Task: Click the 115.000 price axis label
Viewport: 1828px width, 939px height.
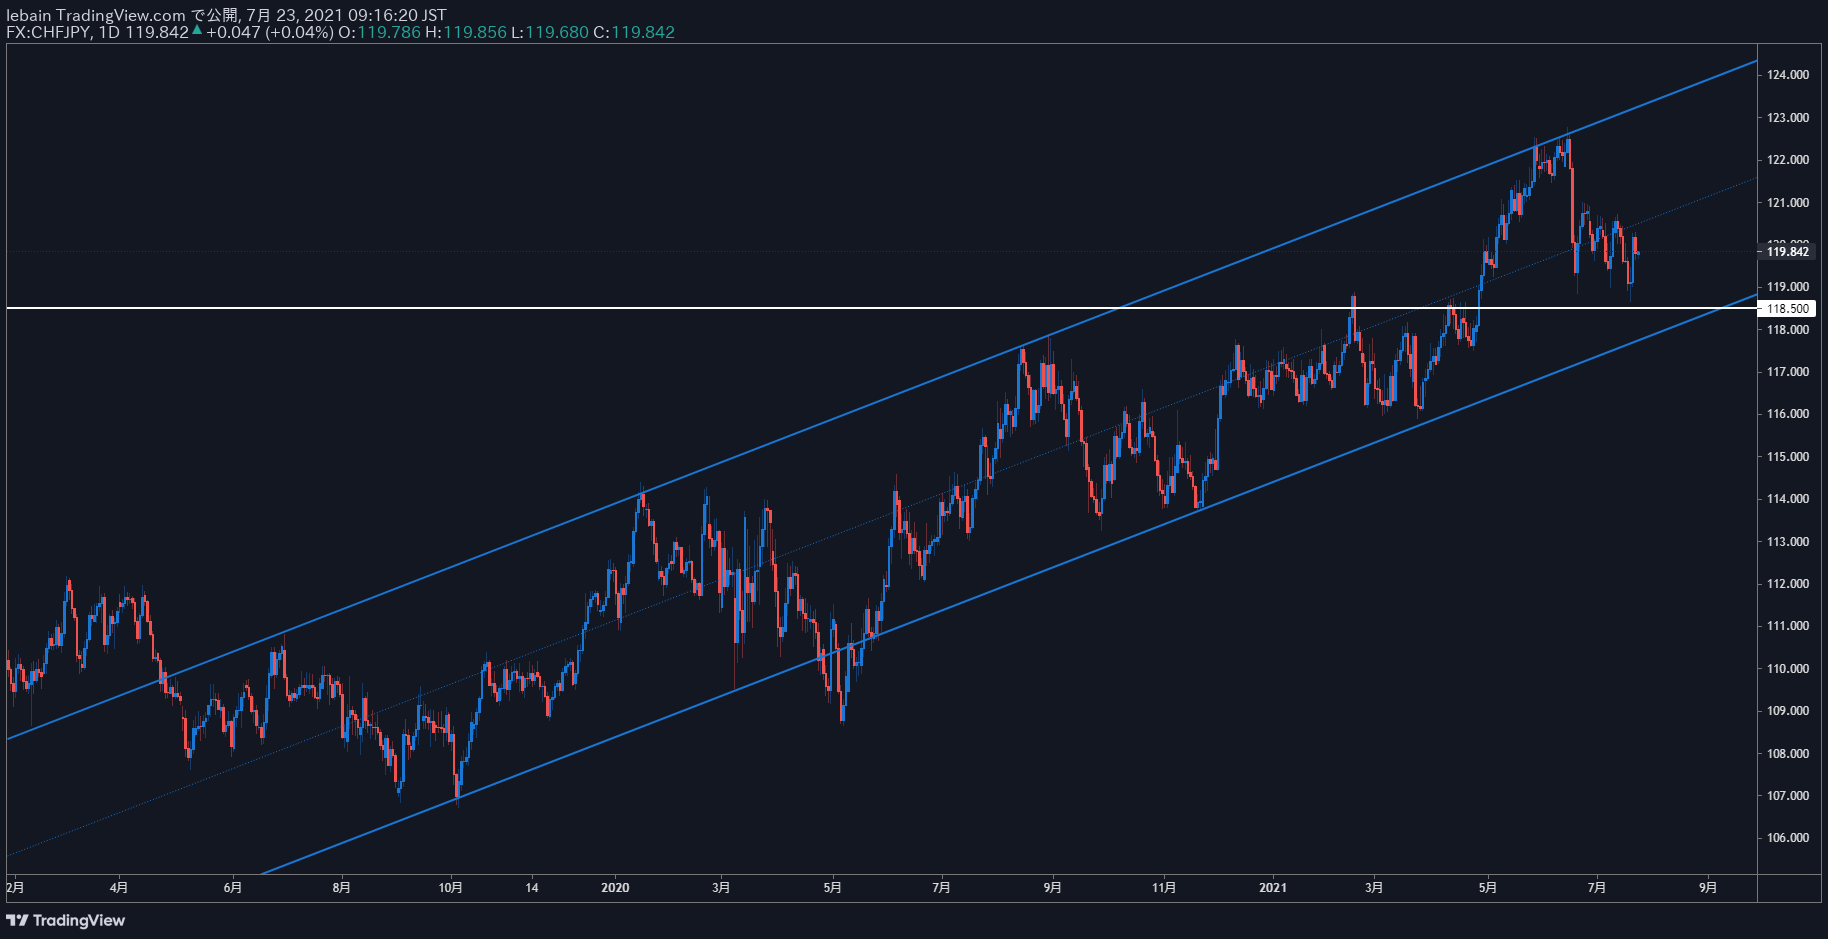Action: (x=1788, y=457)
